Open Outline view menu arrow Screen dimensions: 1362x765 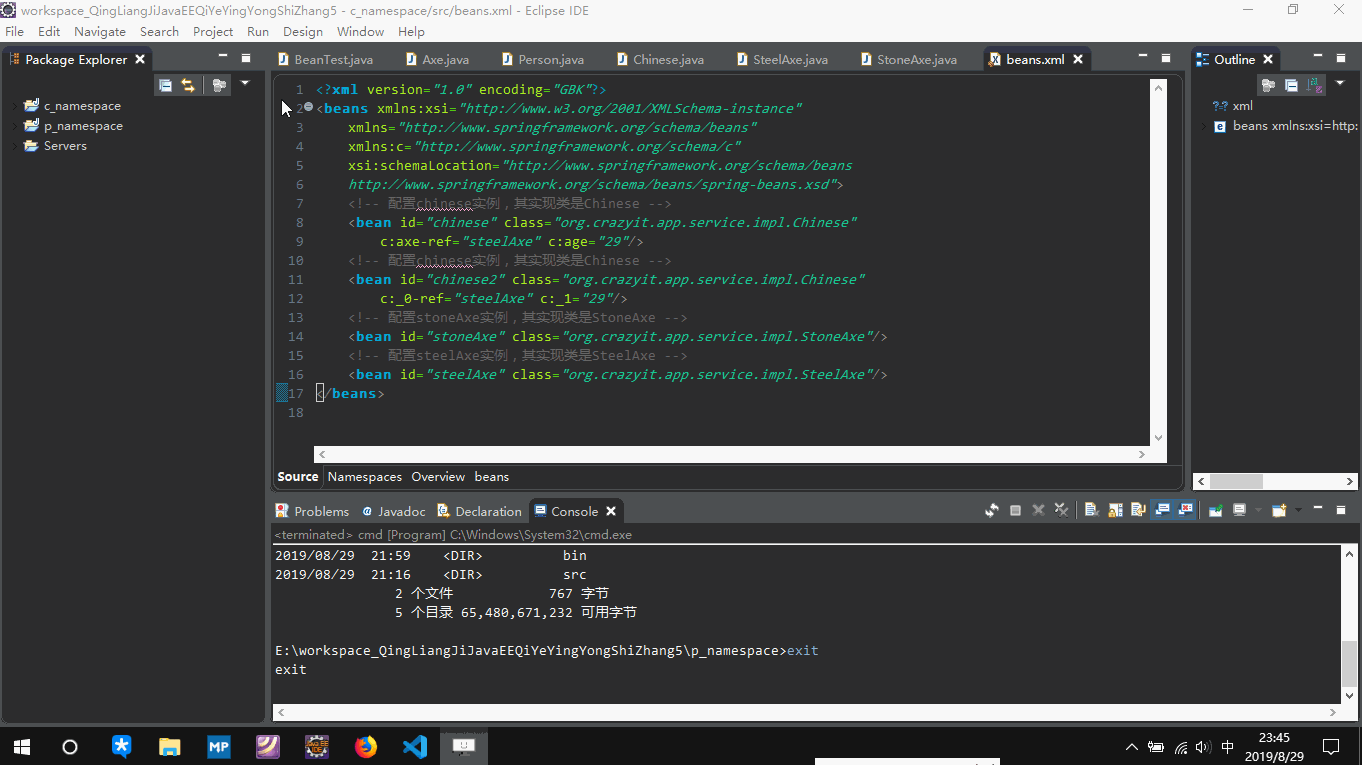tap(1340, 83)
